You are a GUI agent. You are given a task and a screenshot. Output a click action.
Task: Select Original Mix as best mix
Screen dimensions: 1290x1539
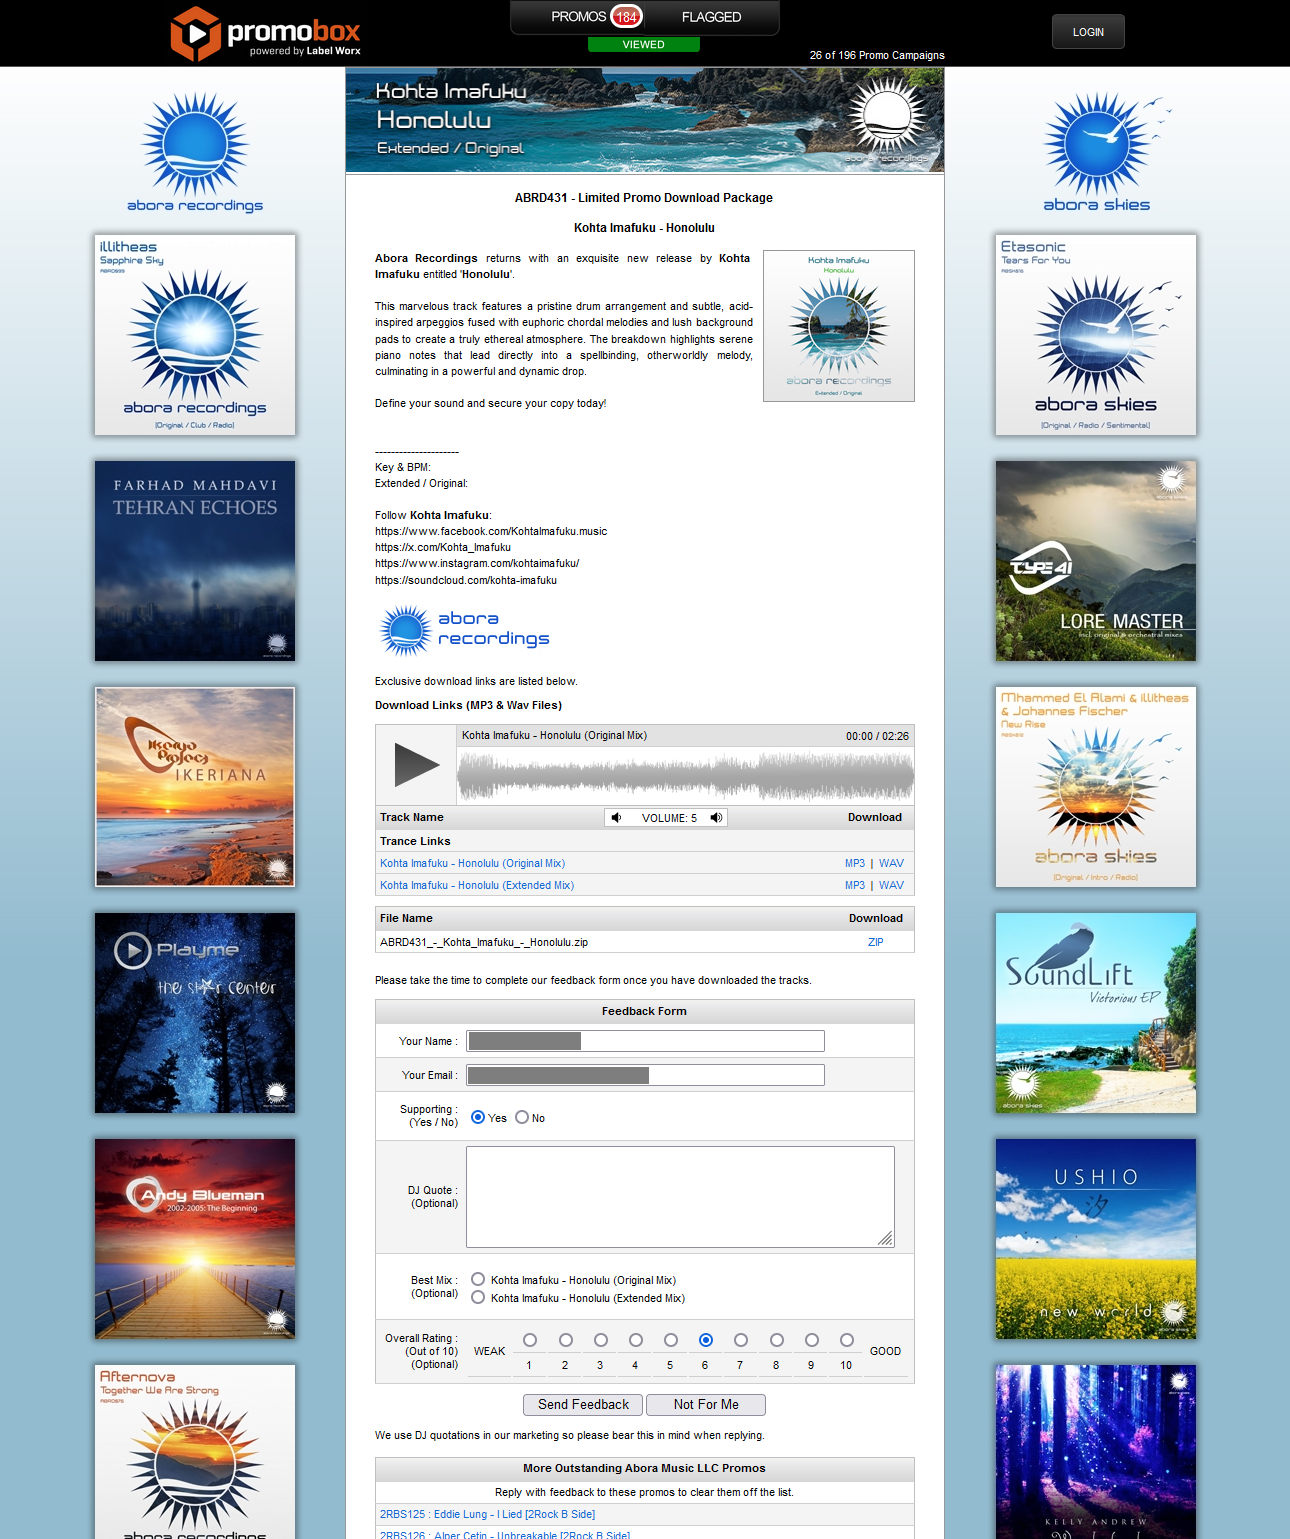(478, 1279)
